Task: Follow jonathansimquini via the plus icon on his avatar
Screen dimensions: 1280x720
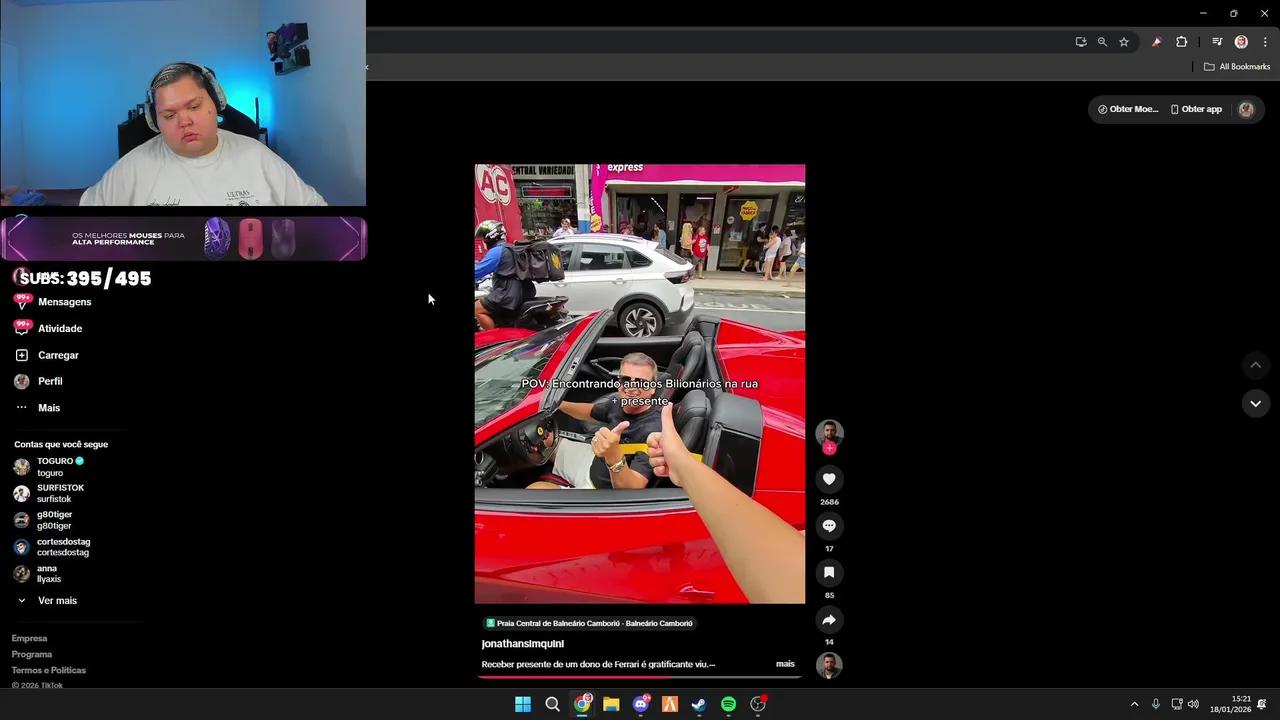Action: (x=828, y=448)
